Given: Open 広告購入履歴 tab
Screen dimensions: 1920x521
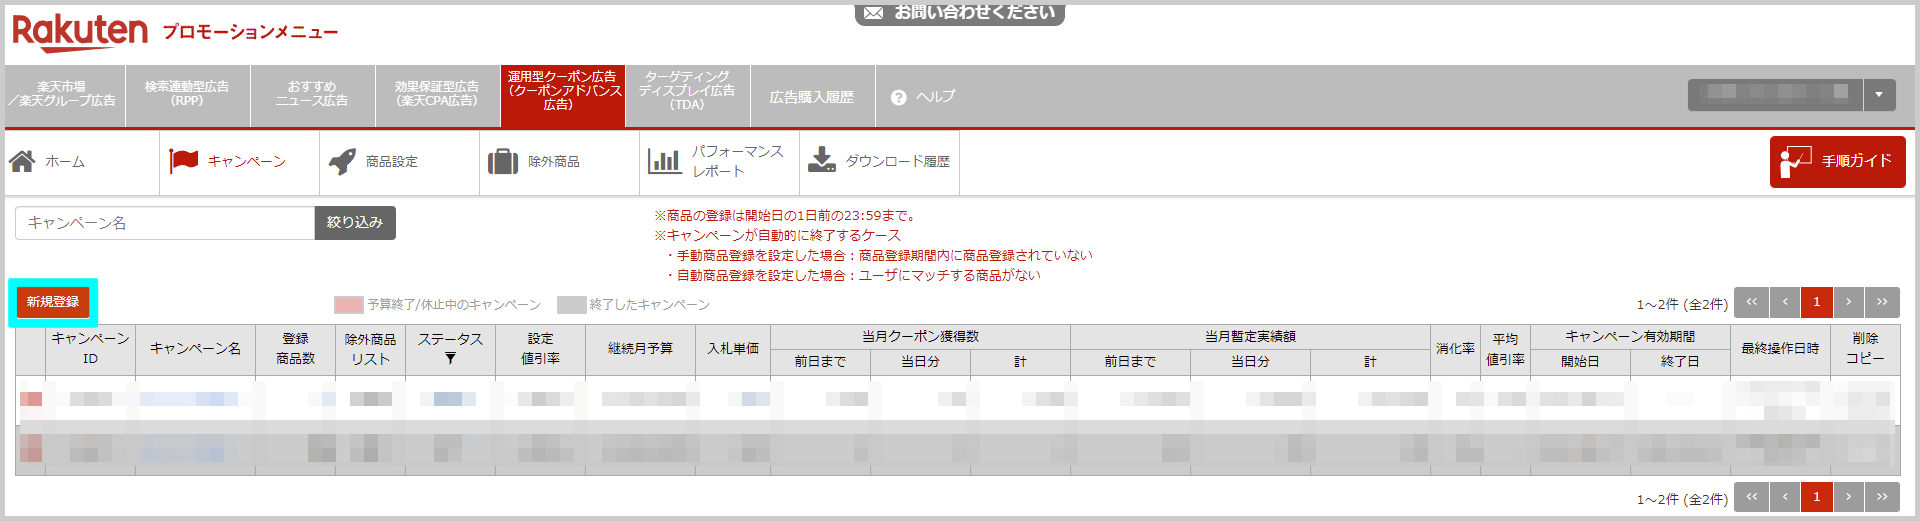Looking at the screenshot, I should (x=812, y=95).
